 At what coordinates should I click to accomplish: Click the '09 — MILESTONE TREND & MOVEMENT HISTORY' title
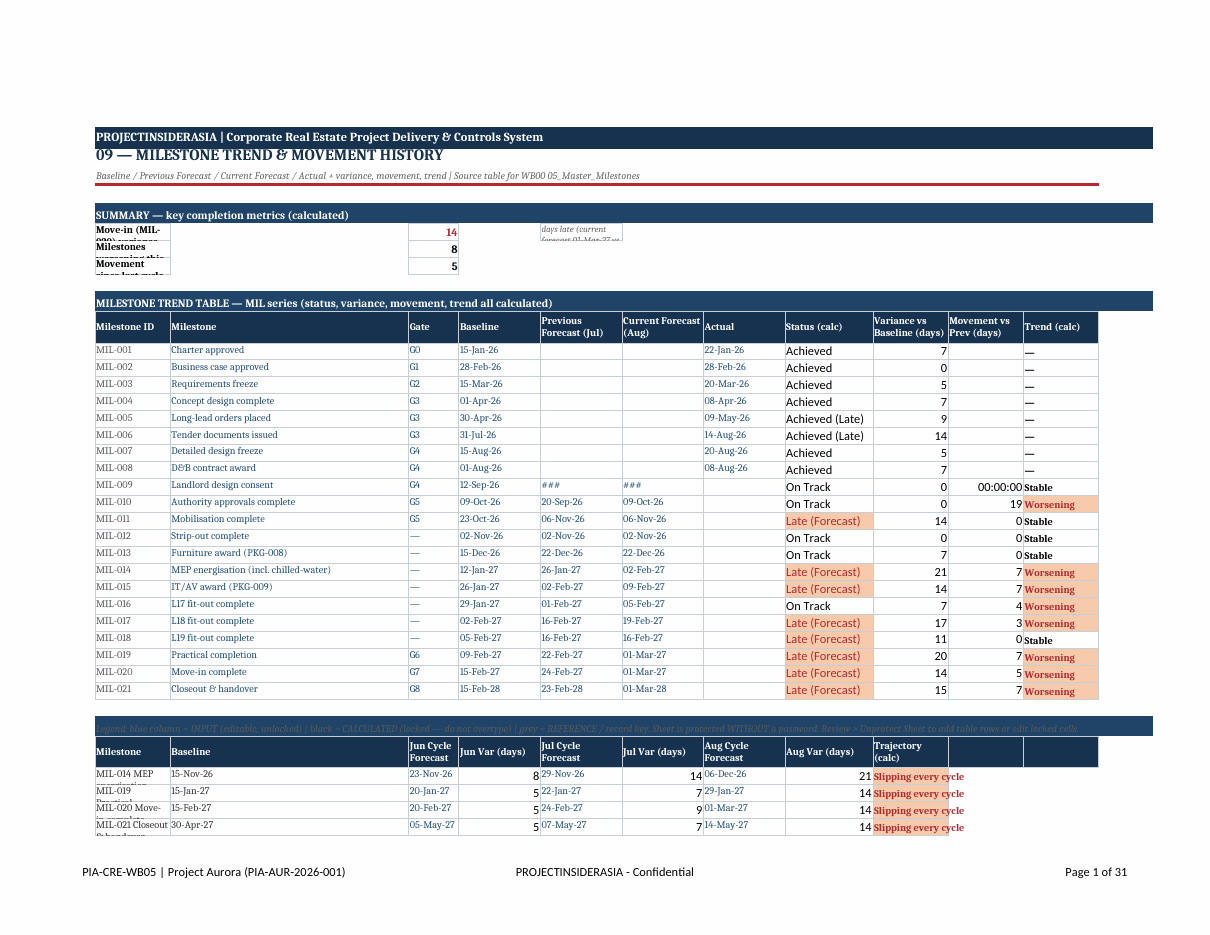269,156
